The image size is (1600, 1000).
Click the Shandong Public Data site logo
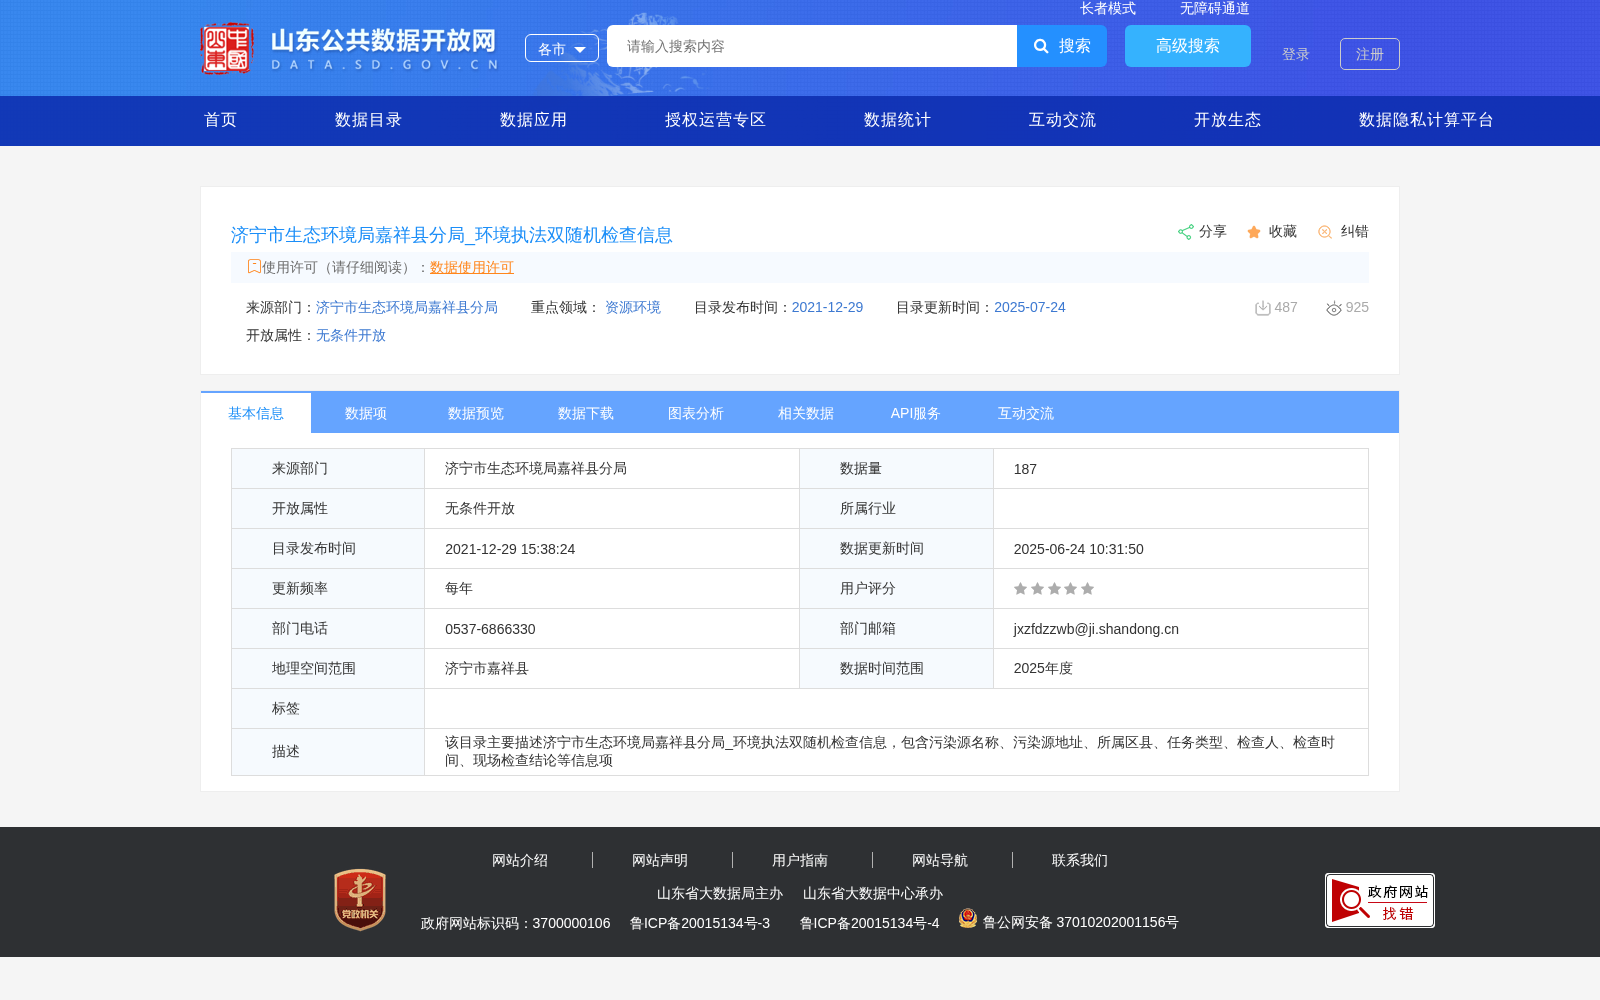[x=349, y=48]
